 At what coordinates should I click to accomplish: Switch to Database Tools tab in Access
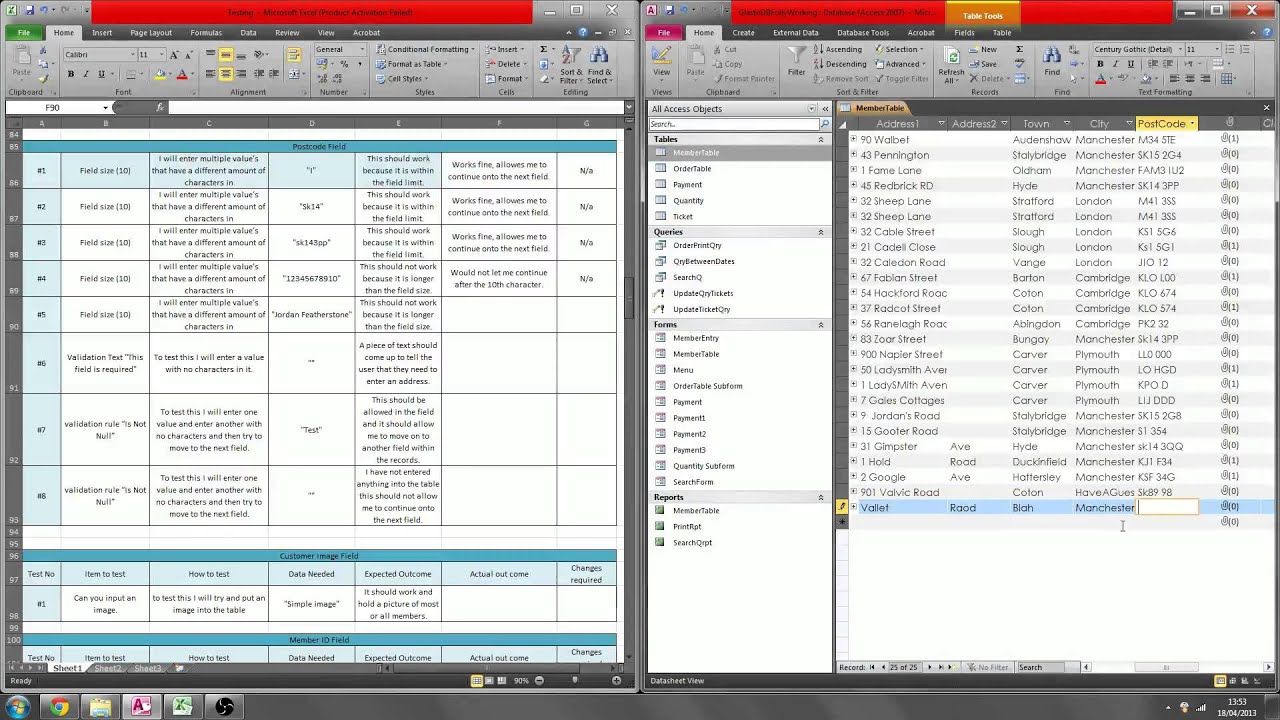coord(862,32)
